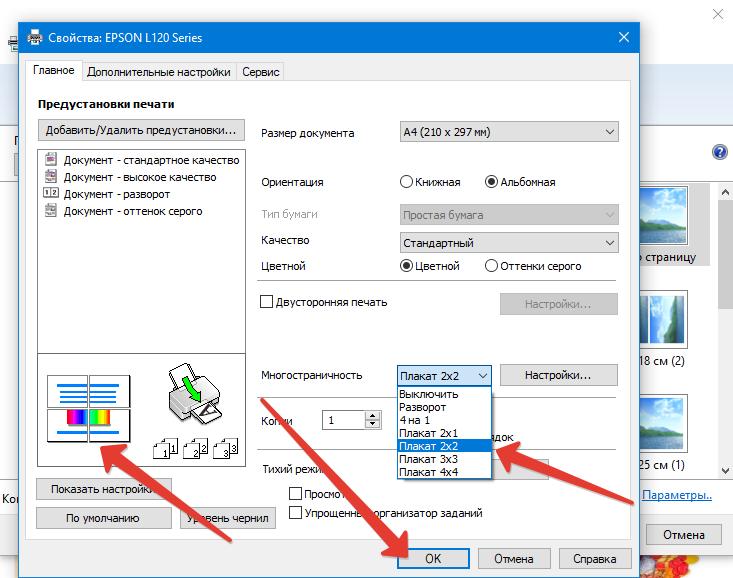
Task: Close the EPSON L120 properties dialog
Action: tap(624, 37)
